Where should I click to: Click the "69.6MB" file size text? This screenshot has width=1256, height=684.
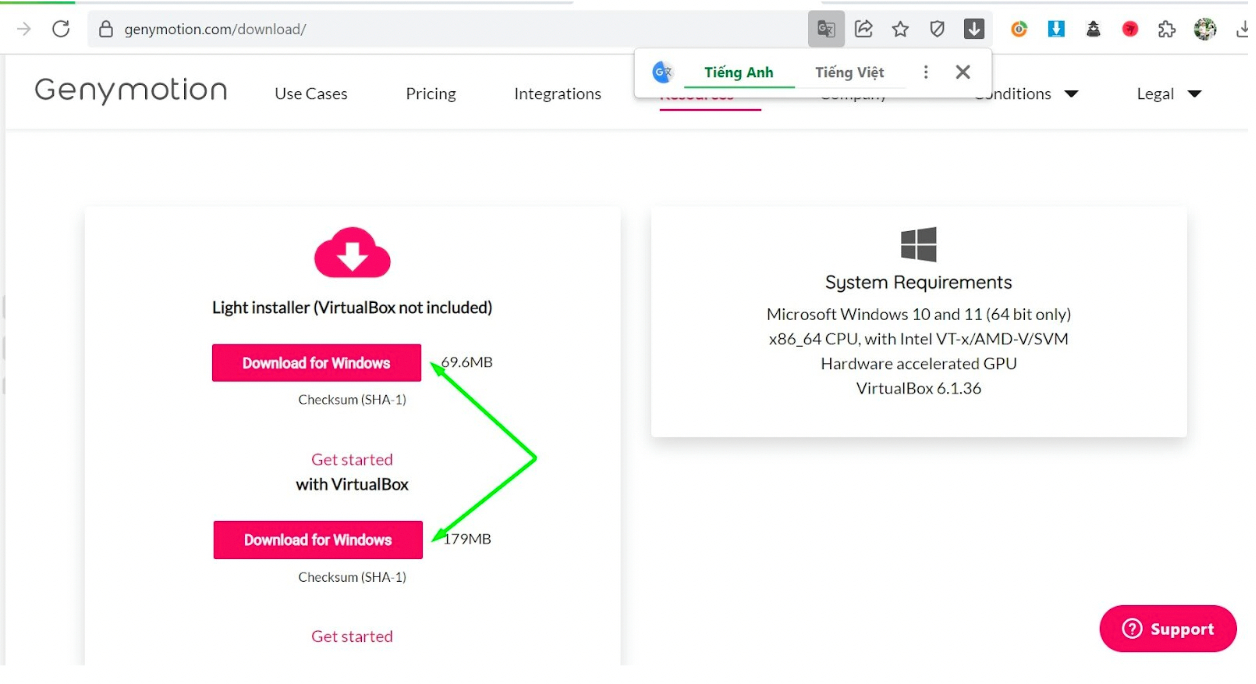tap(467, 362)
